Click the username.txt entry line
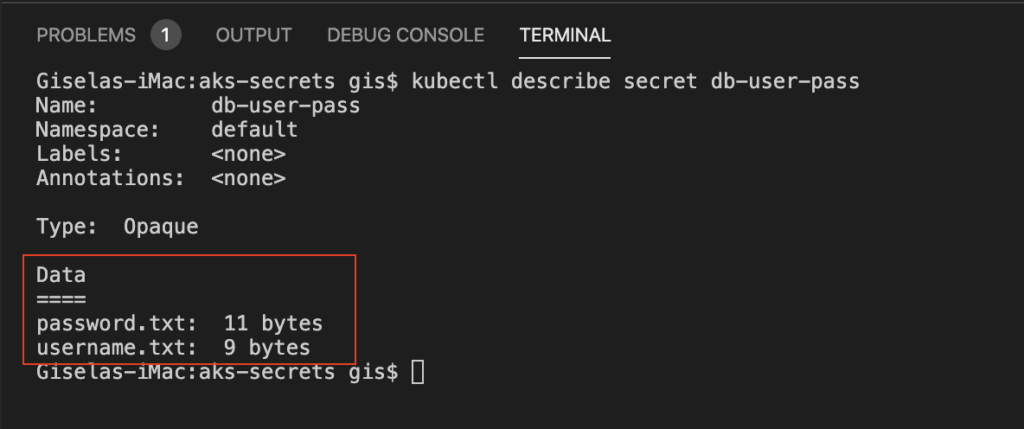 click(x=173, y=347)
